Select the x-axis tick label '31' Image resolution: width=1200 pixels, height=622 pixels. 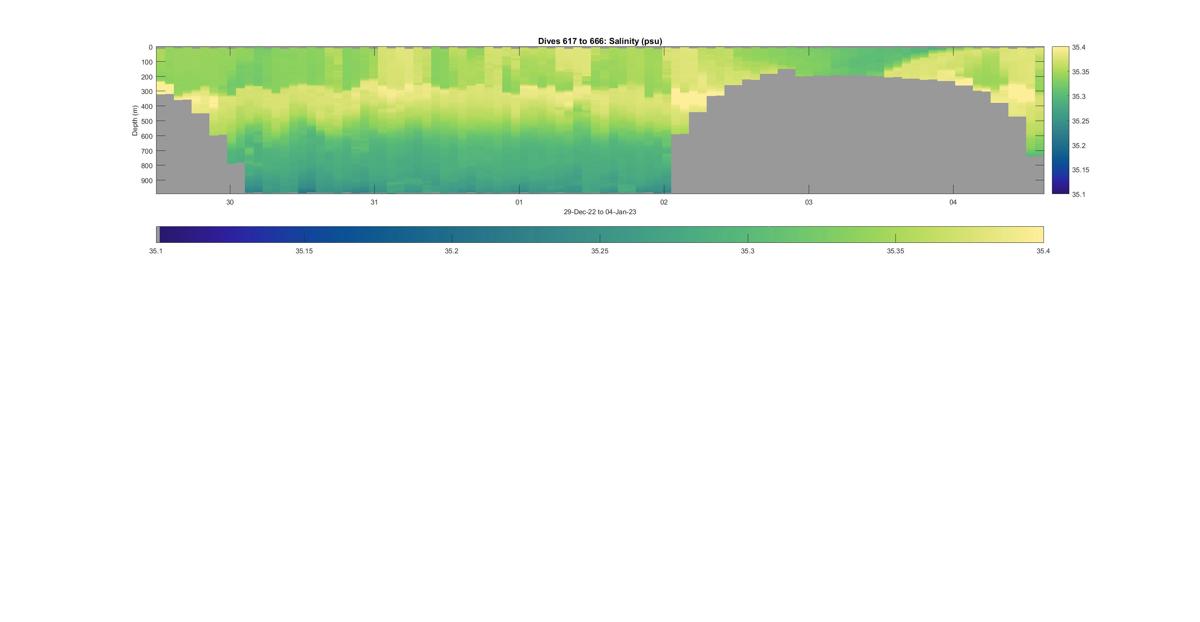point(374,202)
